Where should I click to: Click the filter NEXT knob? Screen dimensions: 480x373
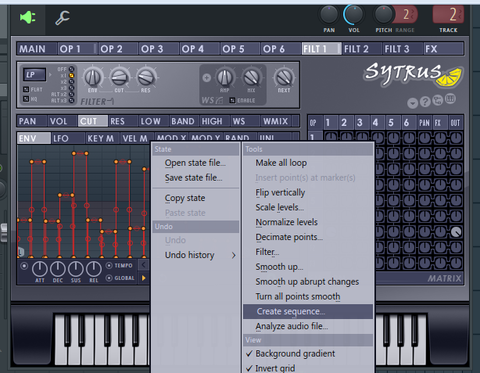[284, 78]
